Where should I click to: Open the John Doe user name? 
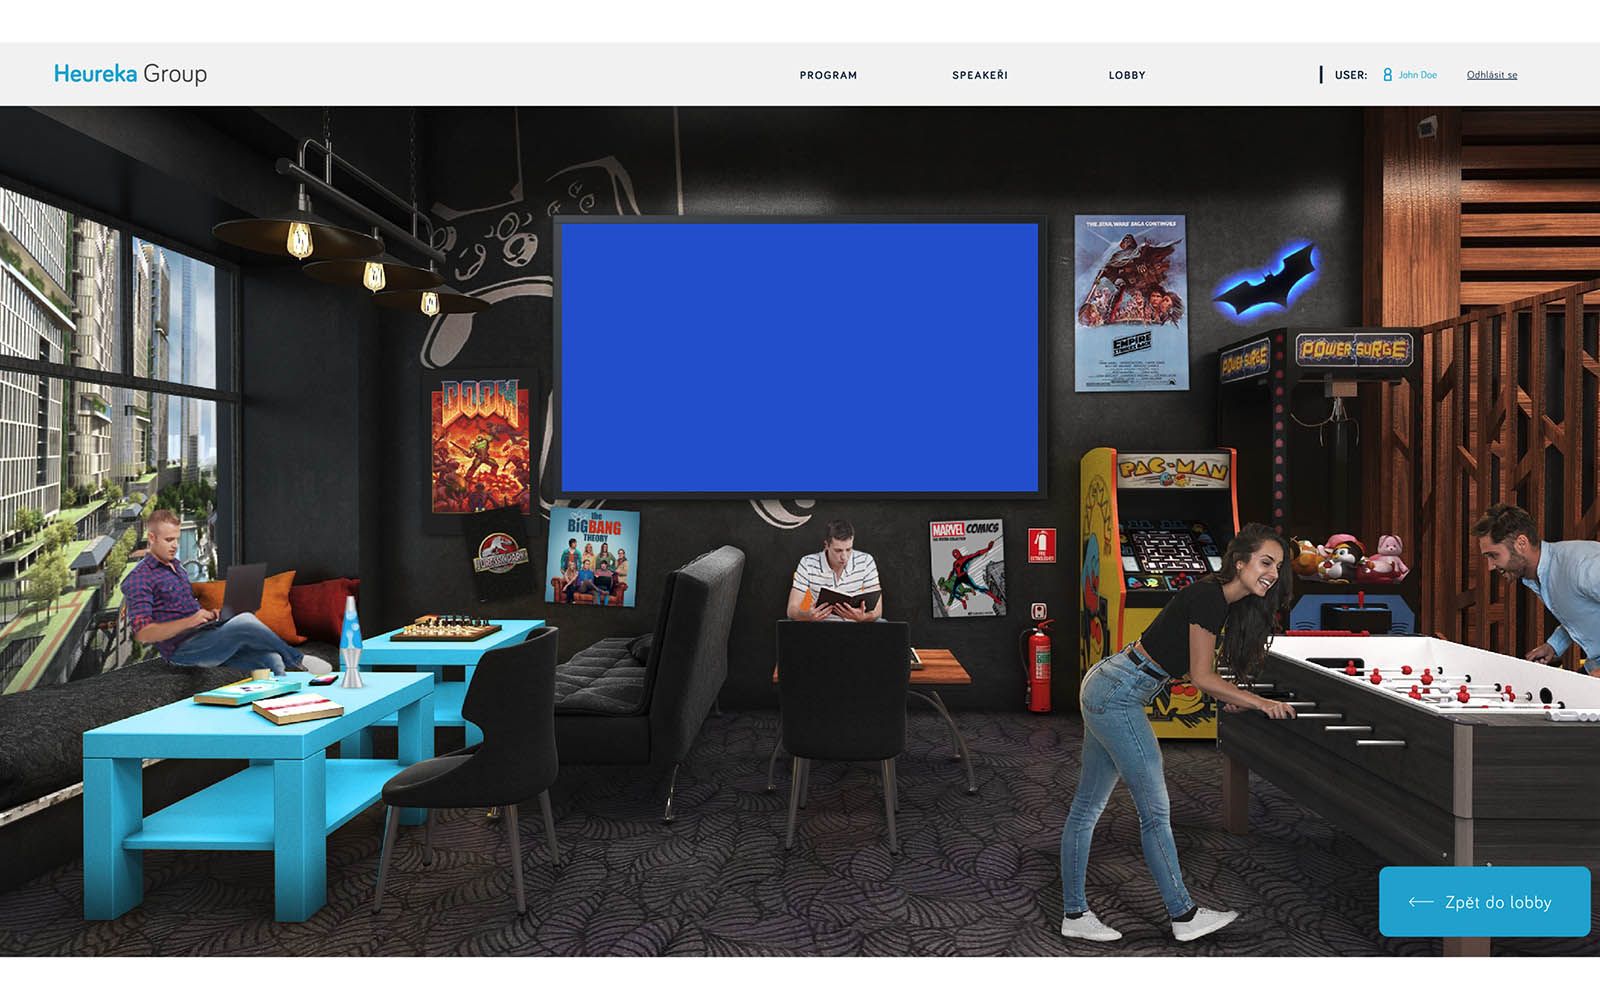click(1417, 75)
